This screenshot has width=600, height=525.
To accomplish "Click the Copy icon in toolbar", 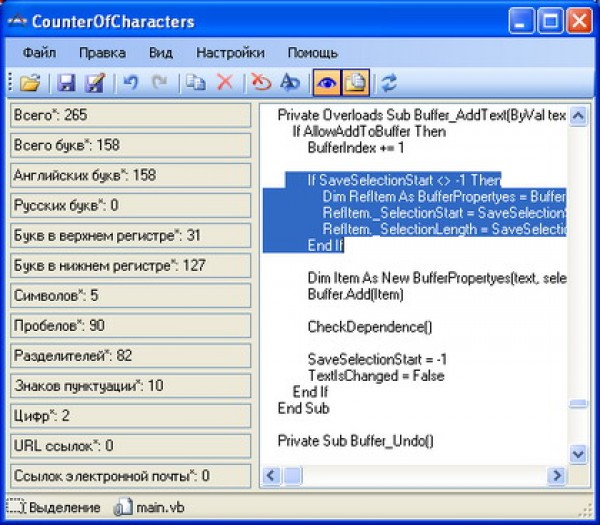I will coord(196,82).
